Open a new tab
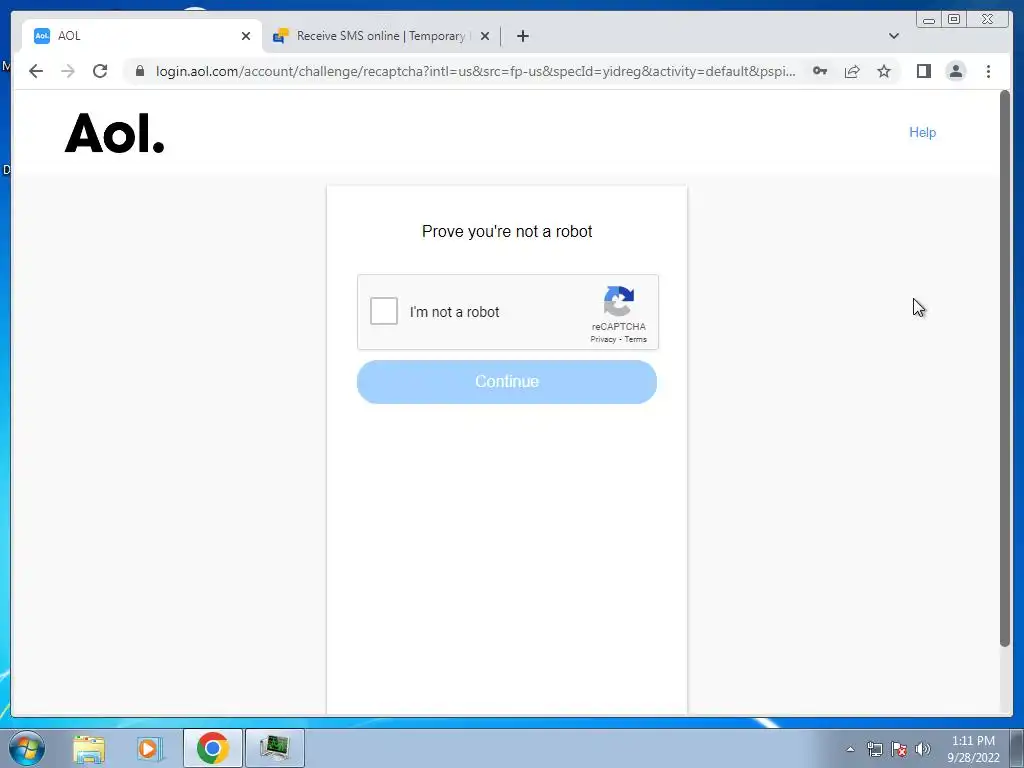 click(522, 36)
